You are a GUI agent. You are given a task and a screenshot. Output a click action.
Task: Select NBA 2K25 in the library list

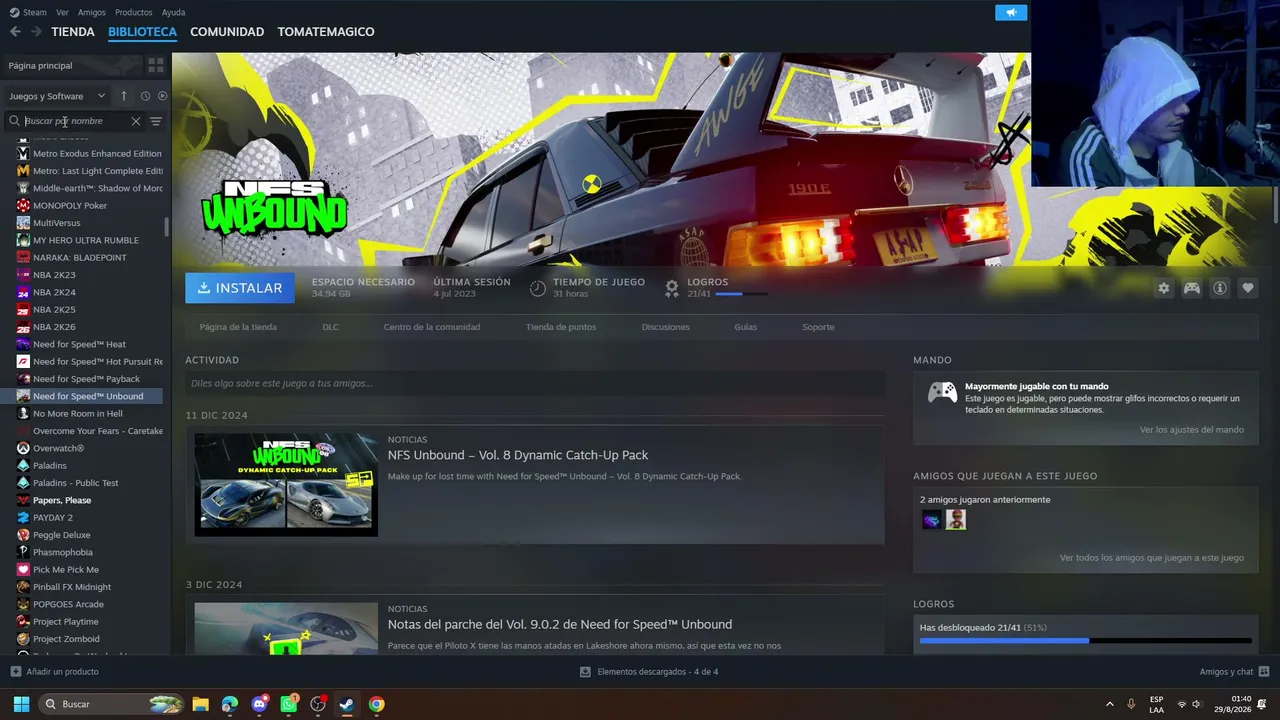coord(89,310)
